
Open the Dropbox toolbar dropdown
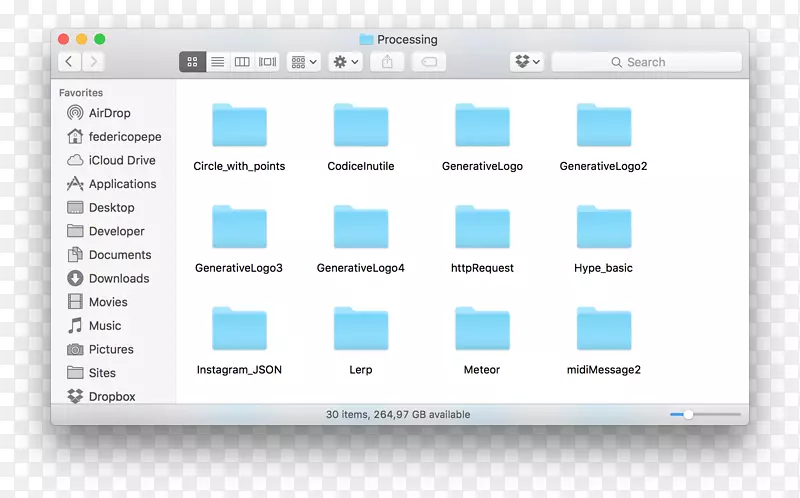(526, 62)
